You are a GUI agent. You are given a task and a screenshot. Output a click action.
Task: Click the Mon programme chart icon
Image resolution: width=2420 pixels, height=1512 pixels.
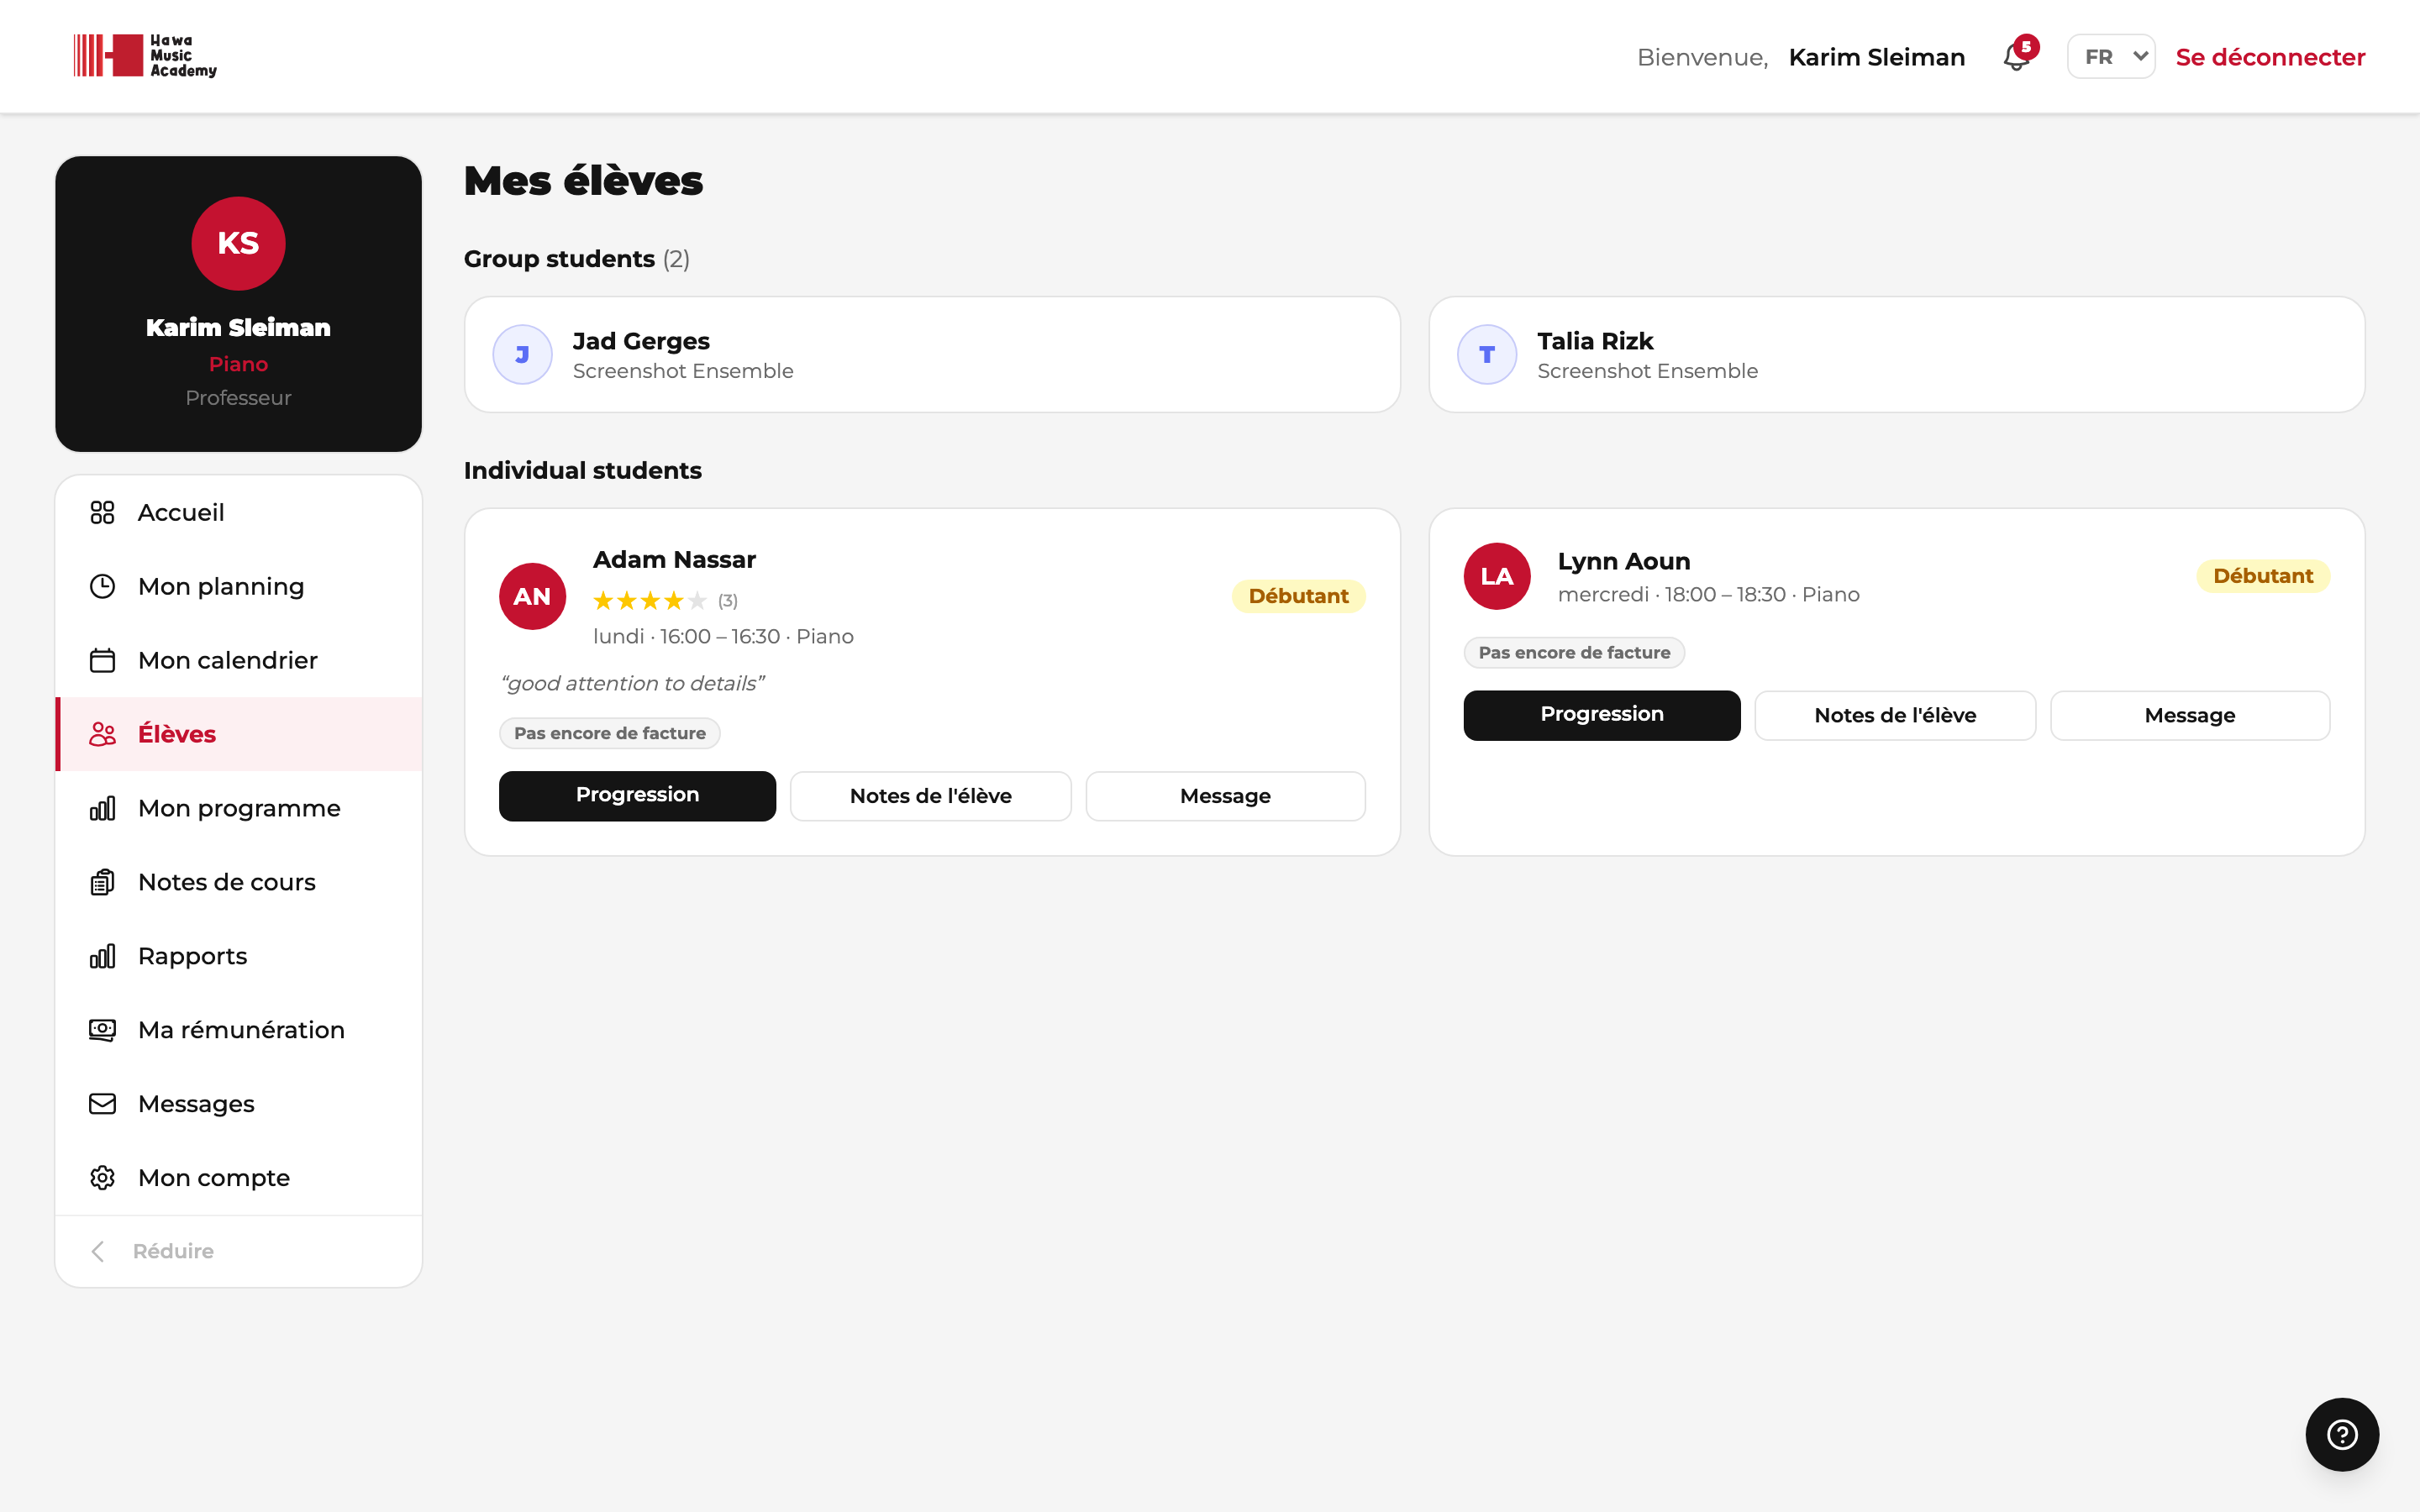[x=102, y=808]
